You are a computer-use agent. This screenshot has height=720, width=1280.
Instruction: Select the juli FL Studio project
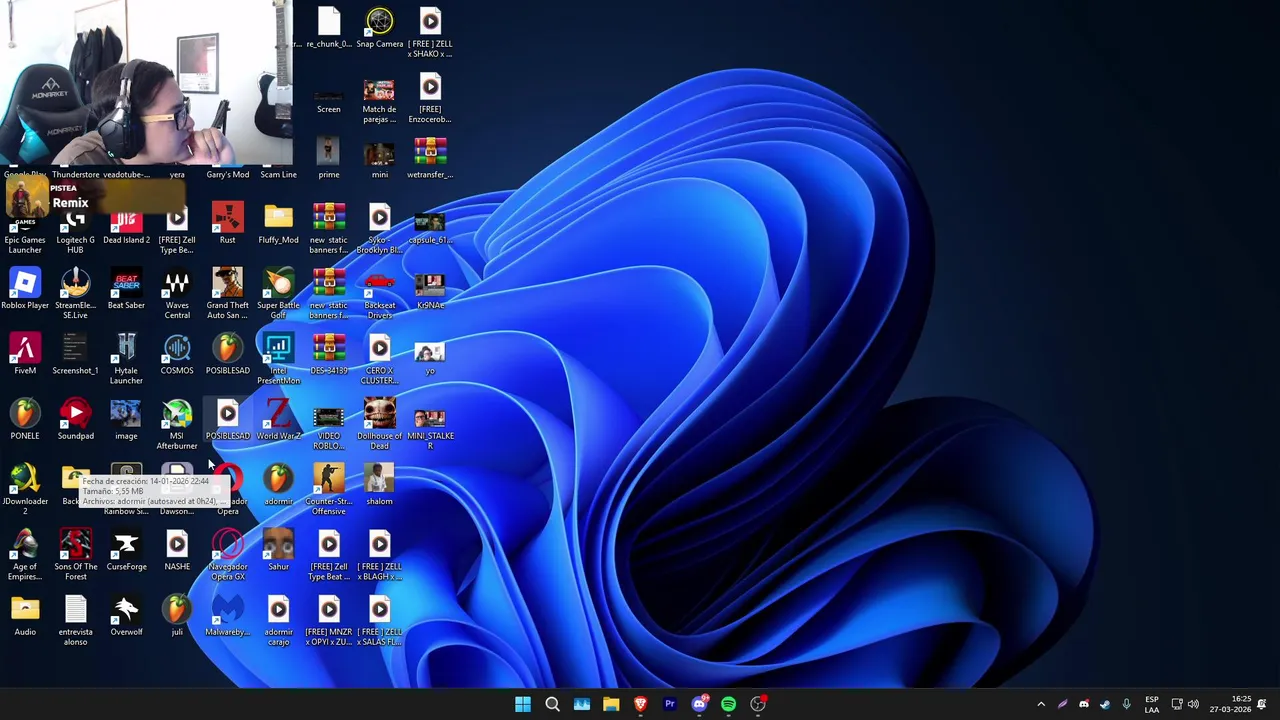177,616
